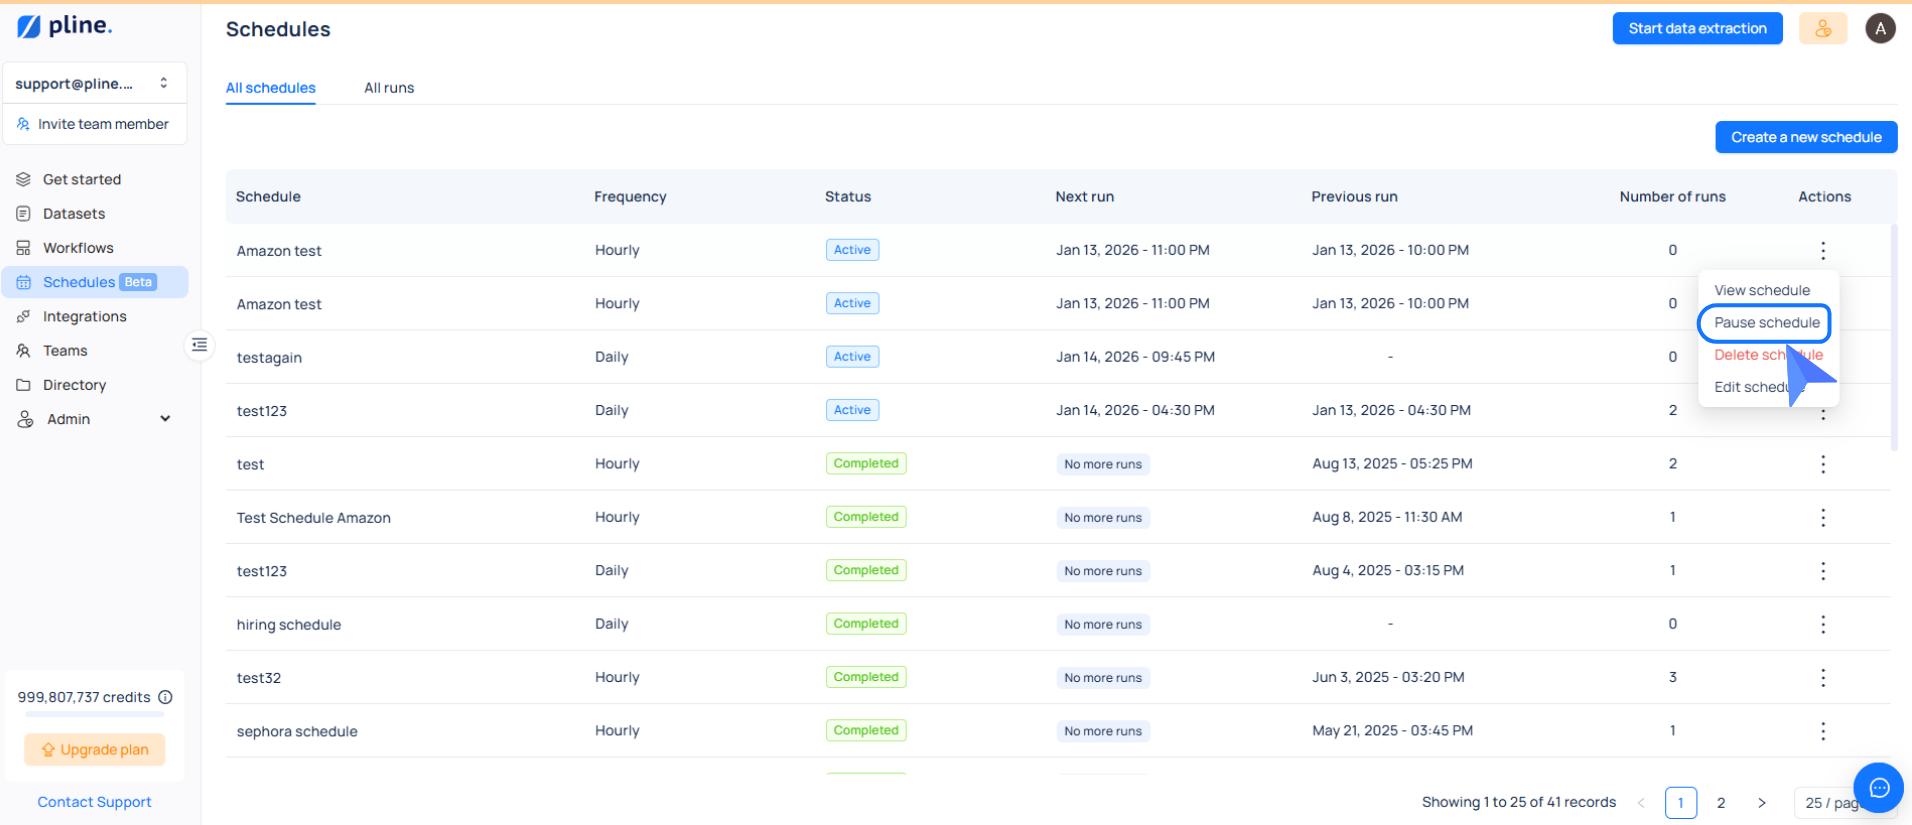Collapse the sidebar using the toggle icon

point(200,345)
